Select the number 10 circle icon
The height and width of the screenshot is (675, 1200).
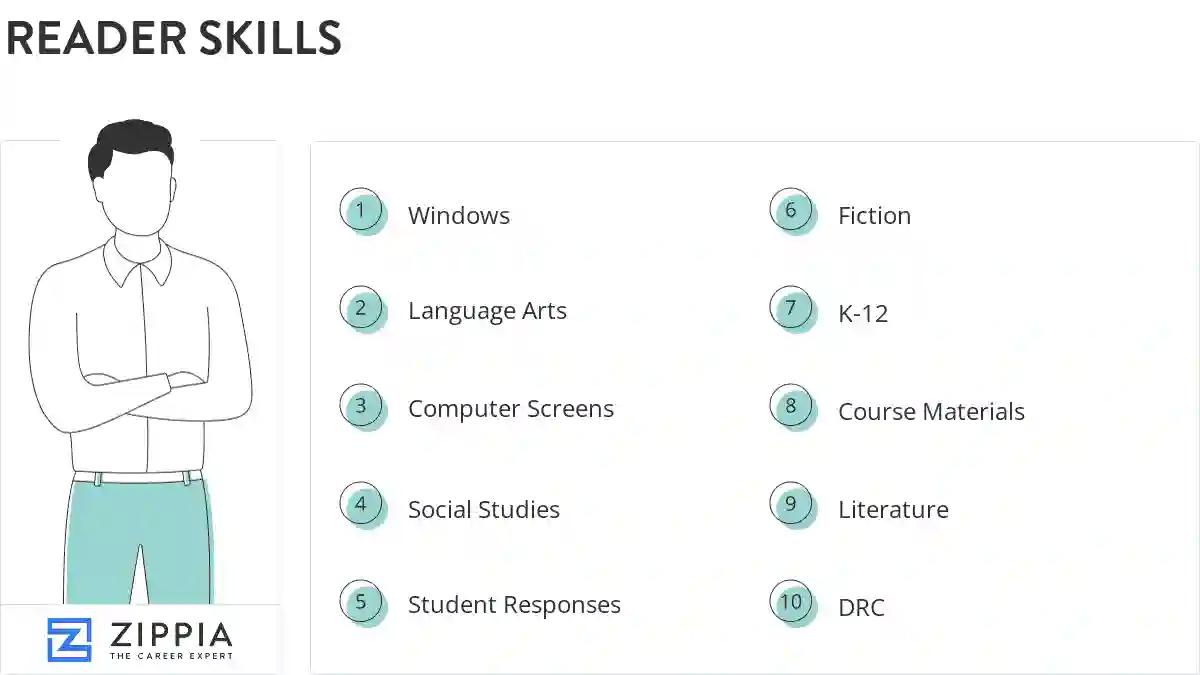(791, 602)
